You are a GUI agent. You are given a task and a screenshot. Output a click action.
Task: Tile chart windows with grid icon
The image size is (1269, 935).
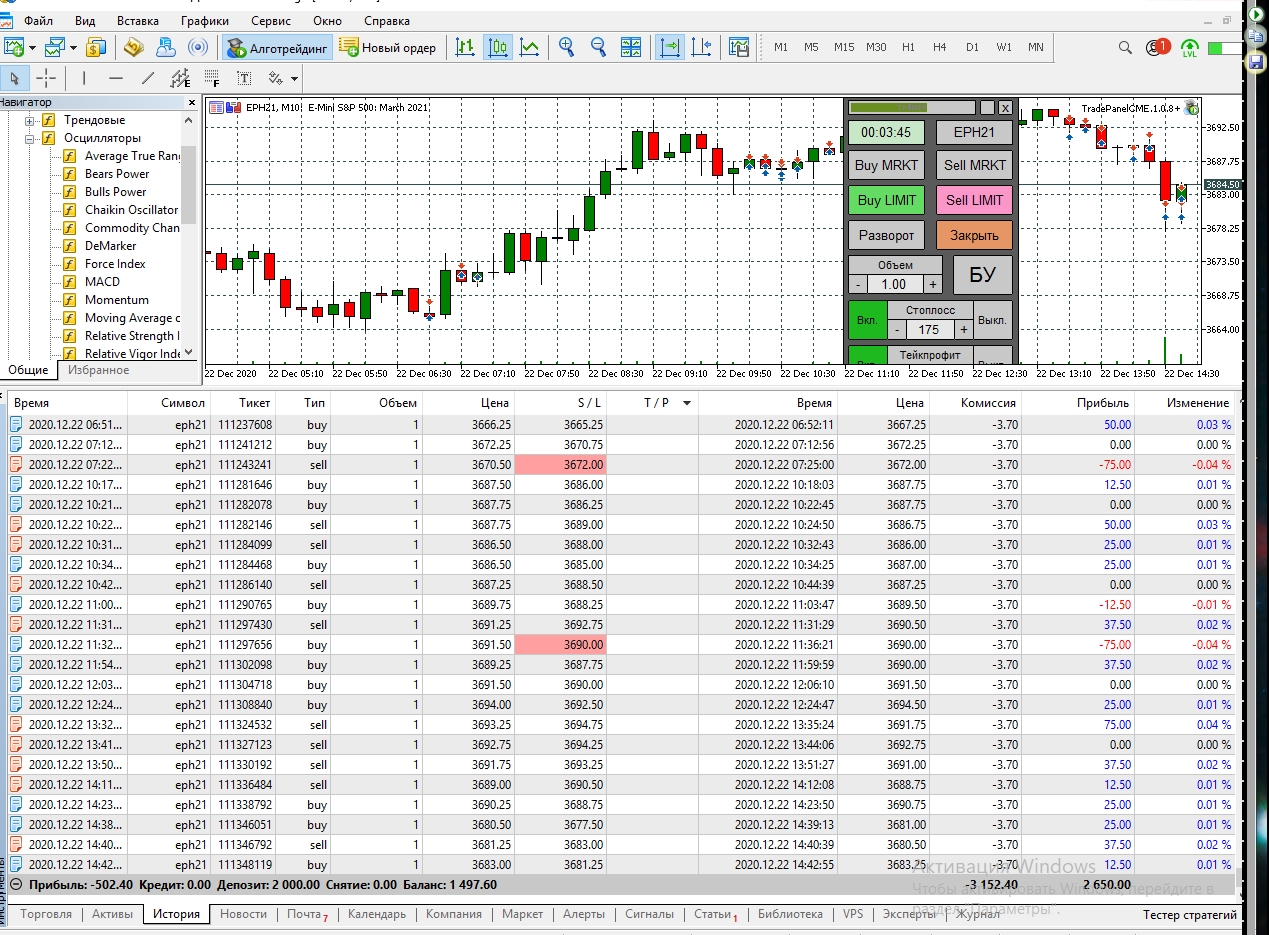pyautogui.click(x=631, y=47)
